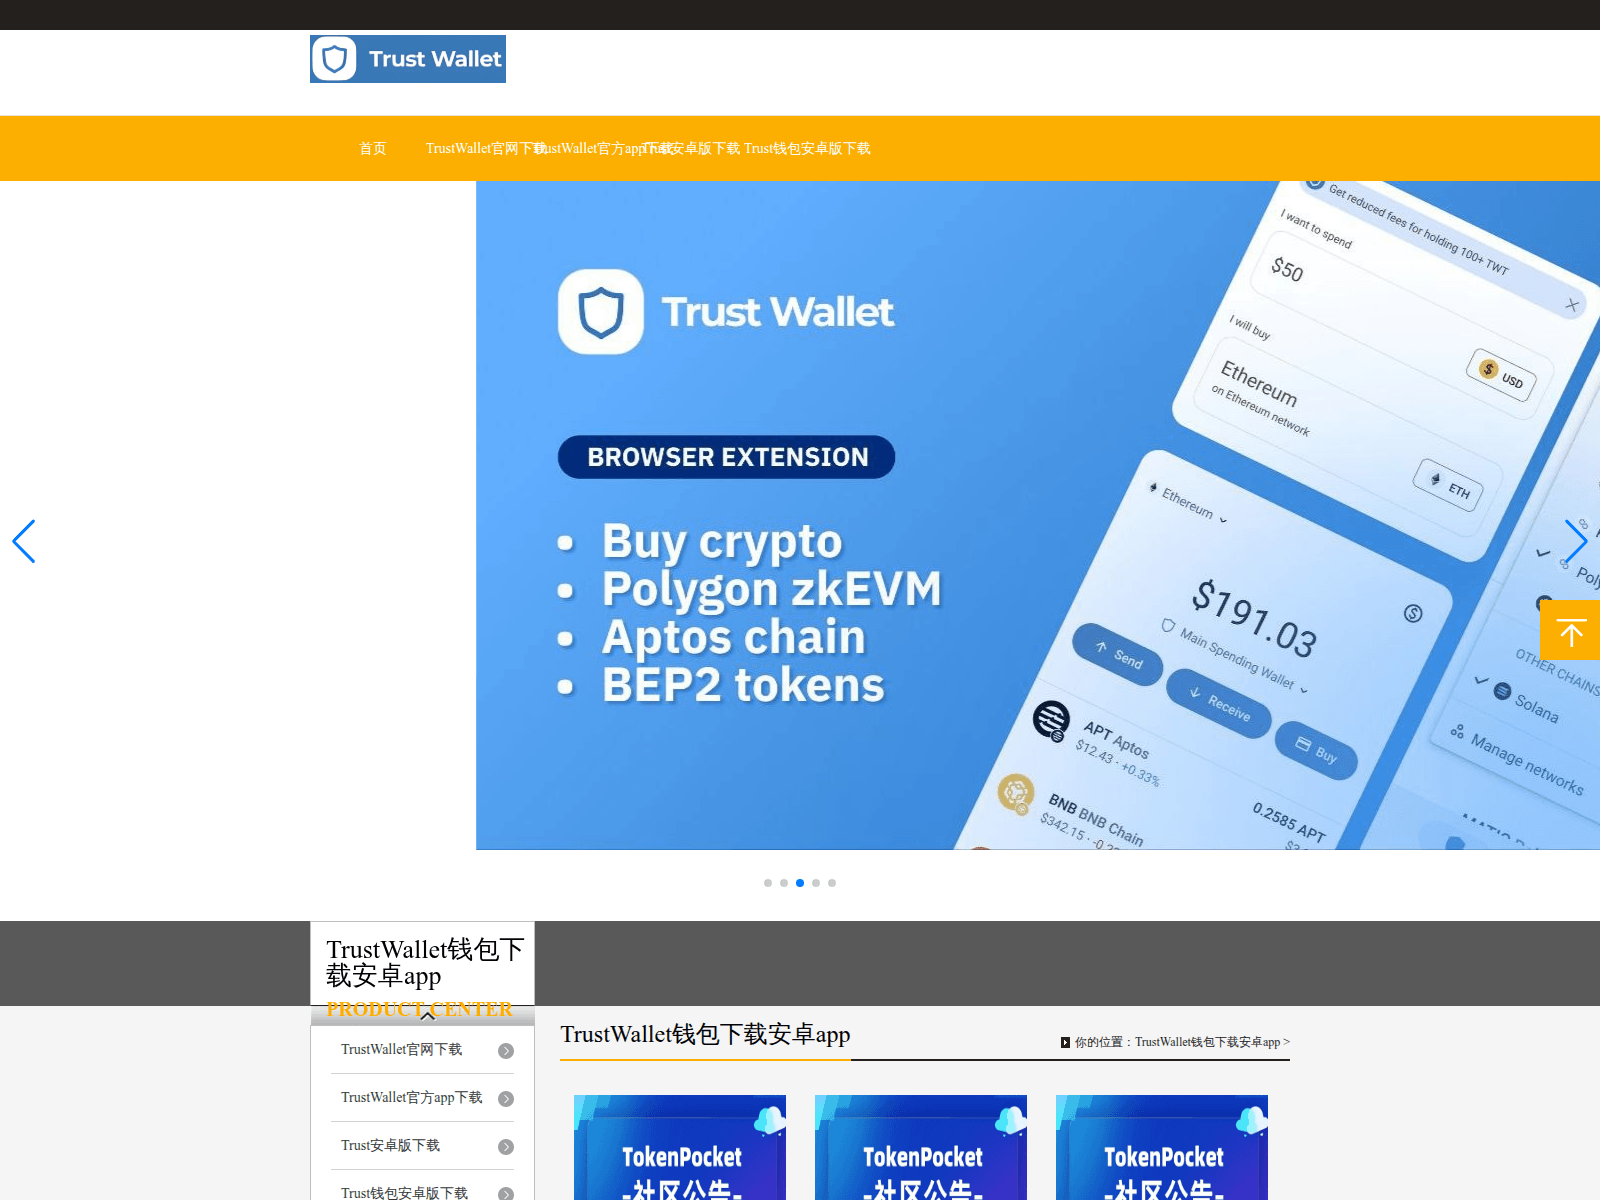The height and width of the screenshot is (1200, 1600).
Task: Open Trust钱包安卓版下载 sidebar link
Action: (404, 1192)
